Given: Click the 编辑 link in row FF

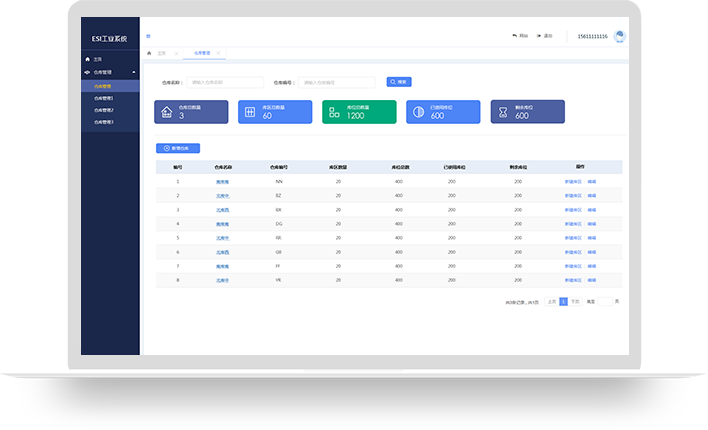Looking at the screenshot, I should (592, 266).
